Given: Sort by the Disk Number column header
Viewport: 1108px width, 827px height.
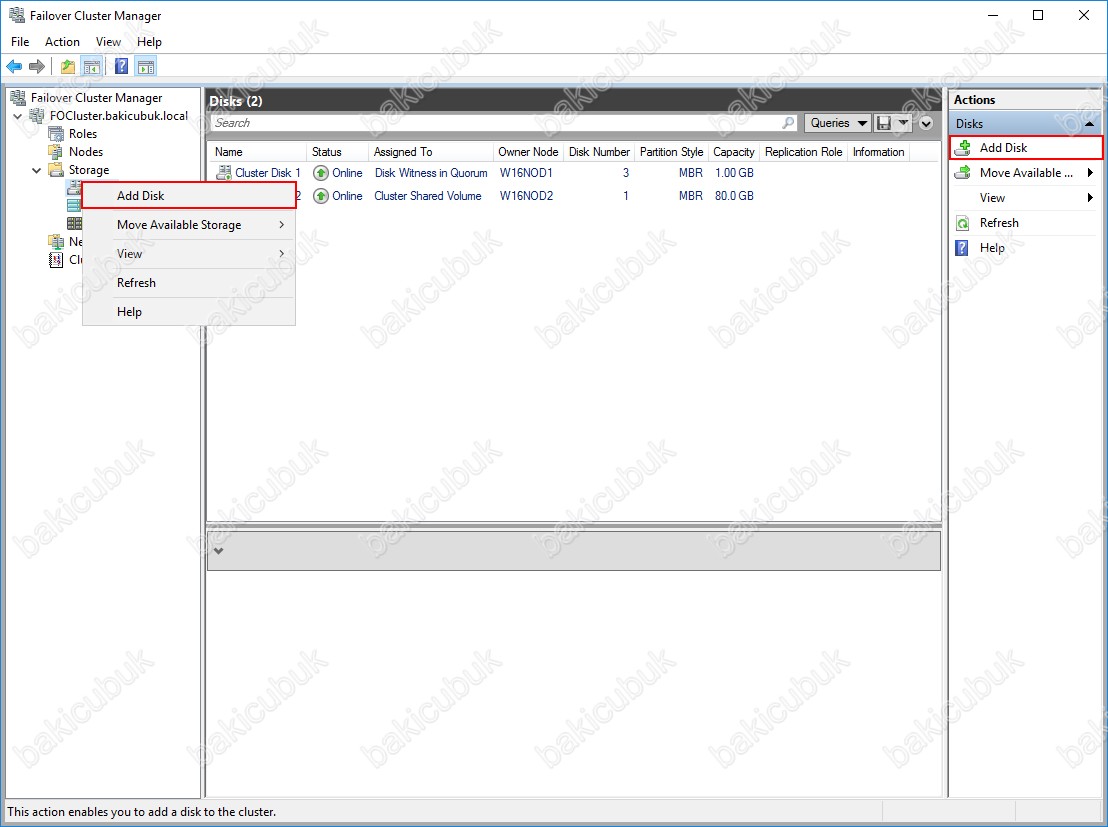Looking at the screenshot, I should point(599,152).
